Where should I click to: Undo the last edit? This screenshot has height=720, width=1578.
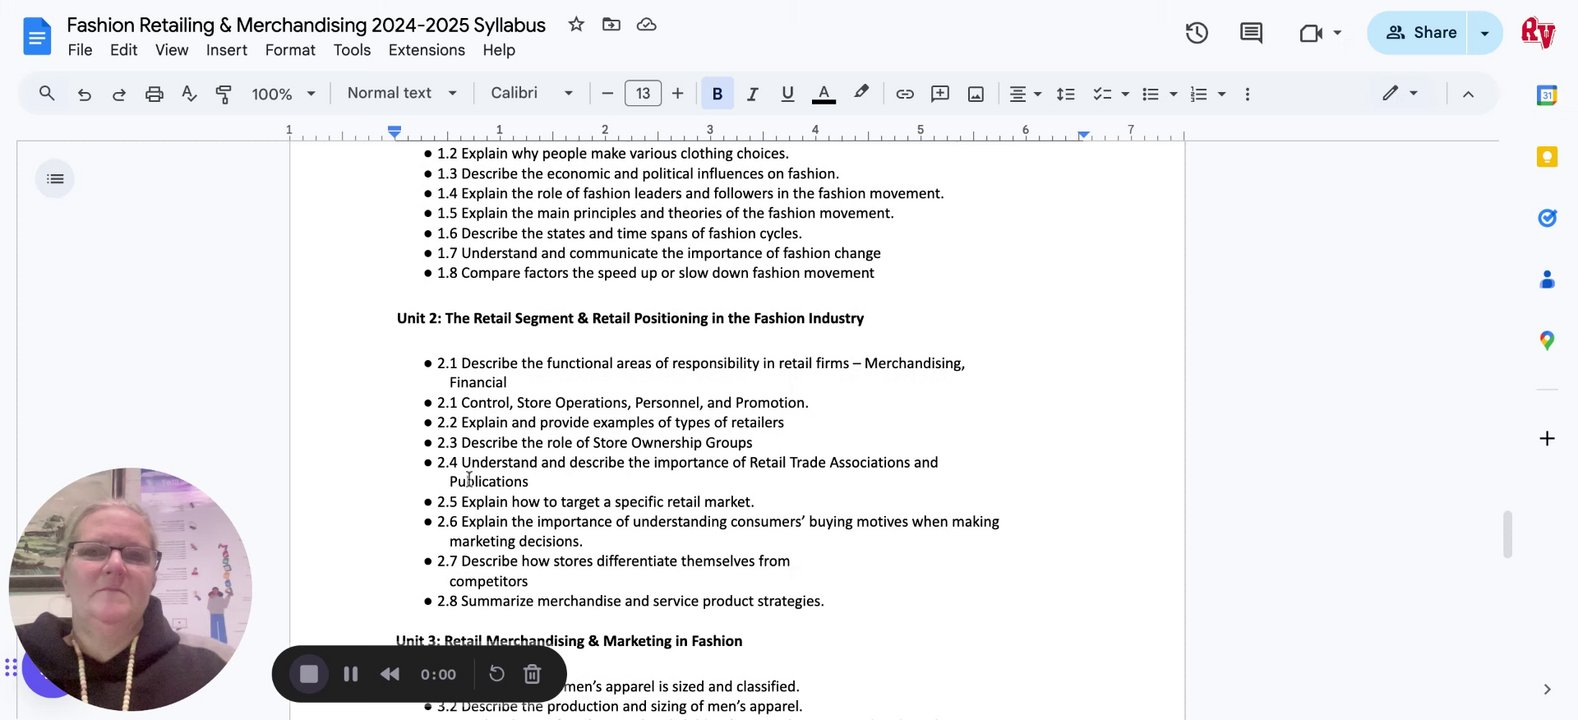[x=84, y=94]
